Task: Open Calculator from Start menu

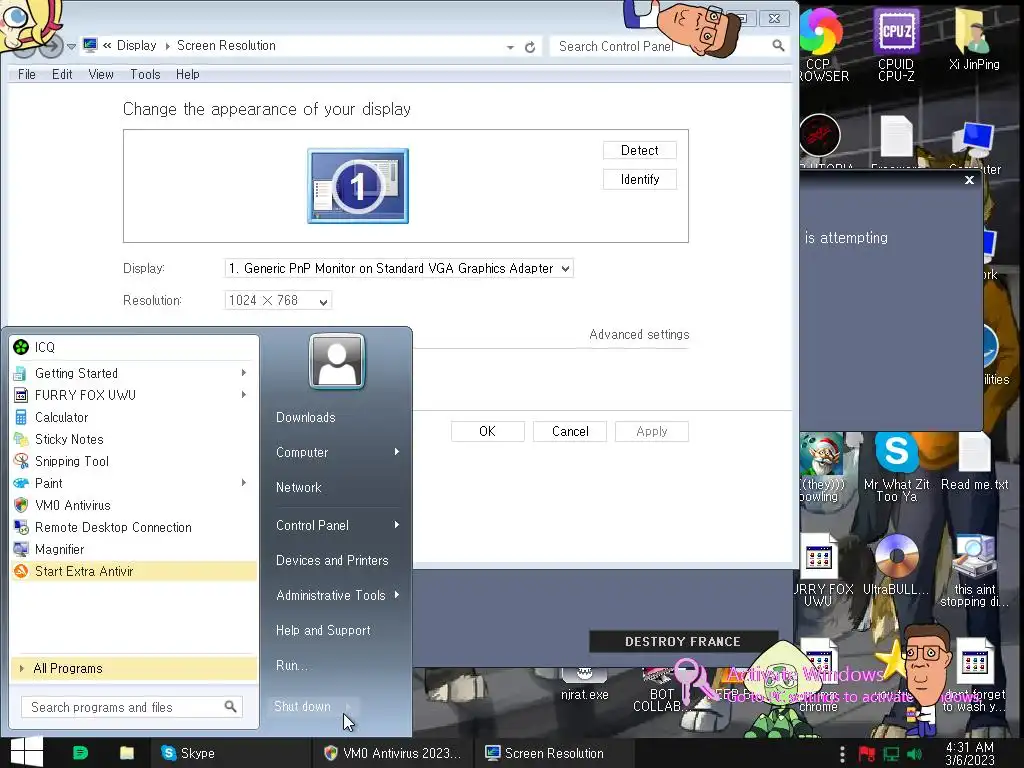Action: pos(134,417)
